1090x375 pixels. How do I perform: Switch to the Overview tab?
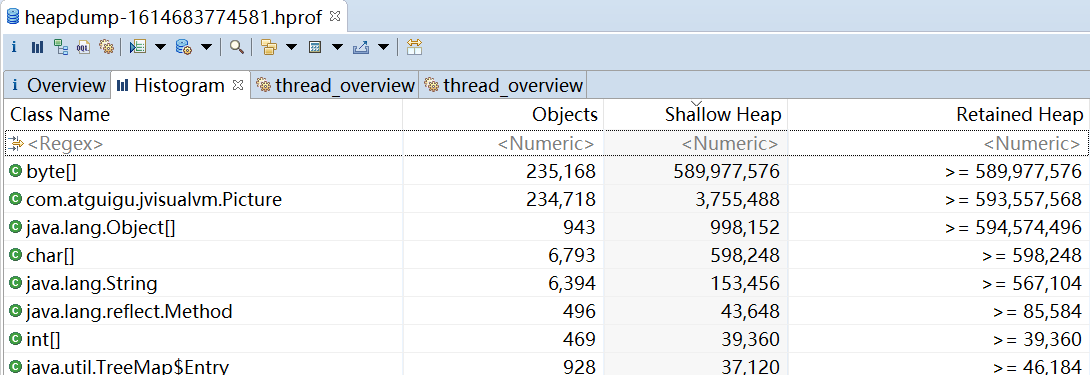coord(56,86)
